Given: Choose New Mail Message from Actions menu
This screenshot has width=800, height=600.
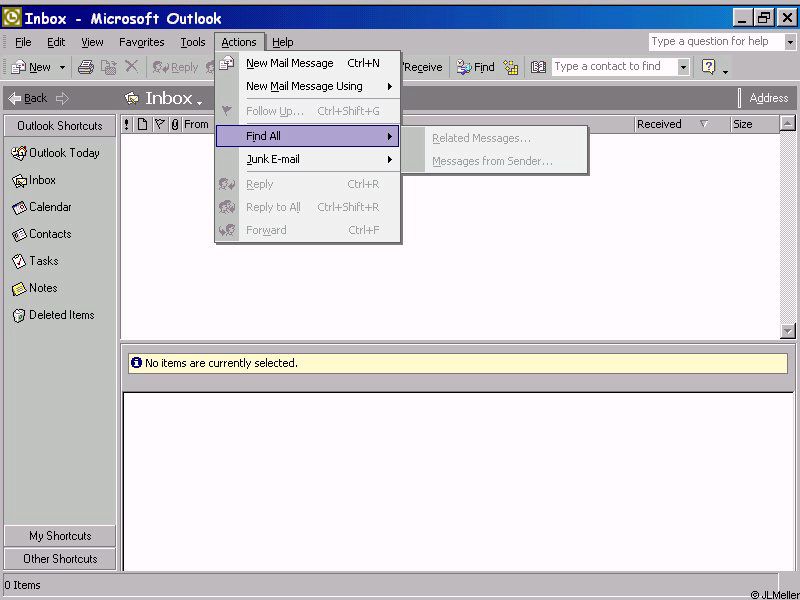Looking at the screenshot, I should coord(308,63).
